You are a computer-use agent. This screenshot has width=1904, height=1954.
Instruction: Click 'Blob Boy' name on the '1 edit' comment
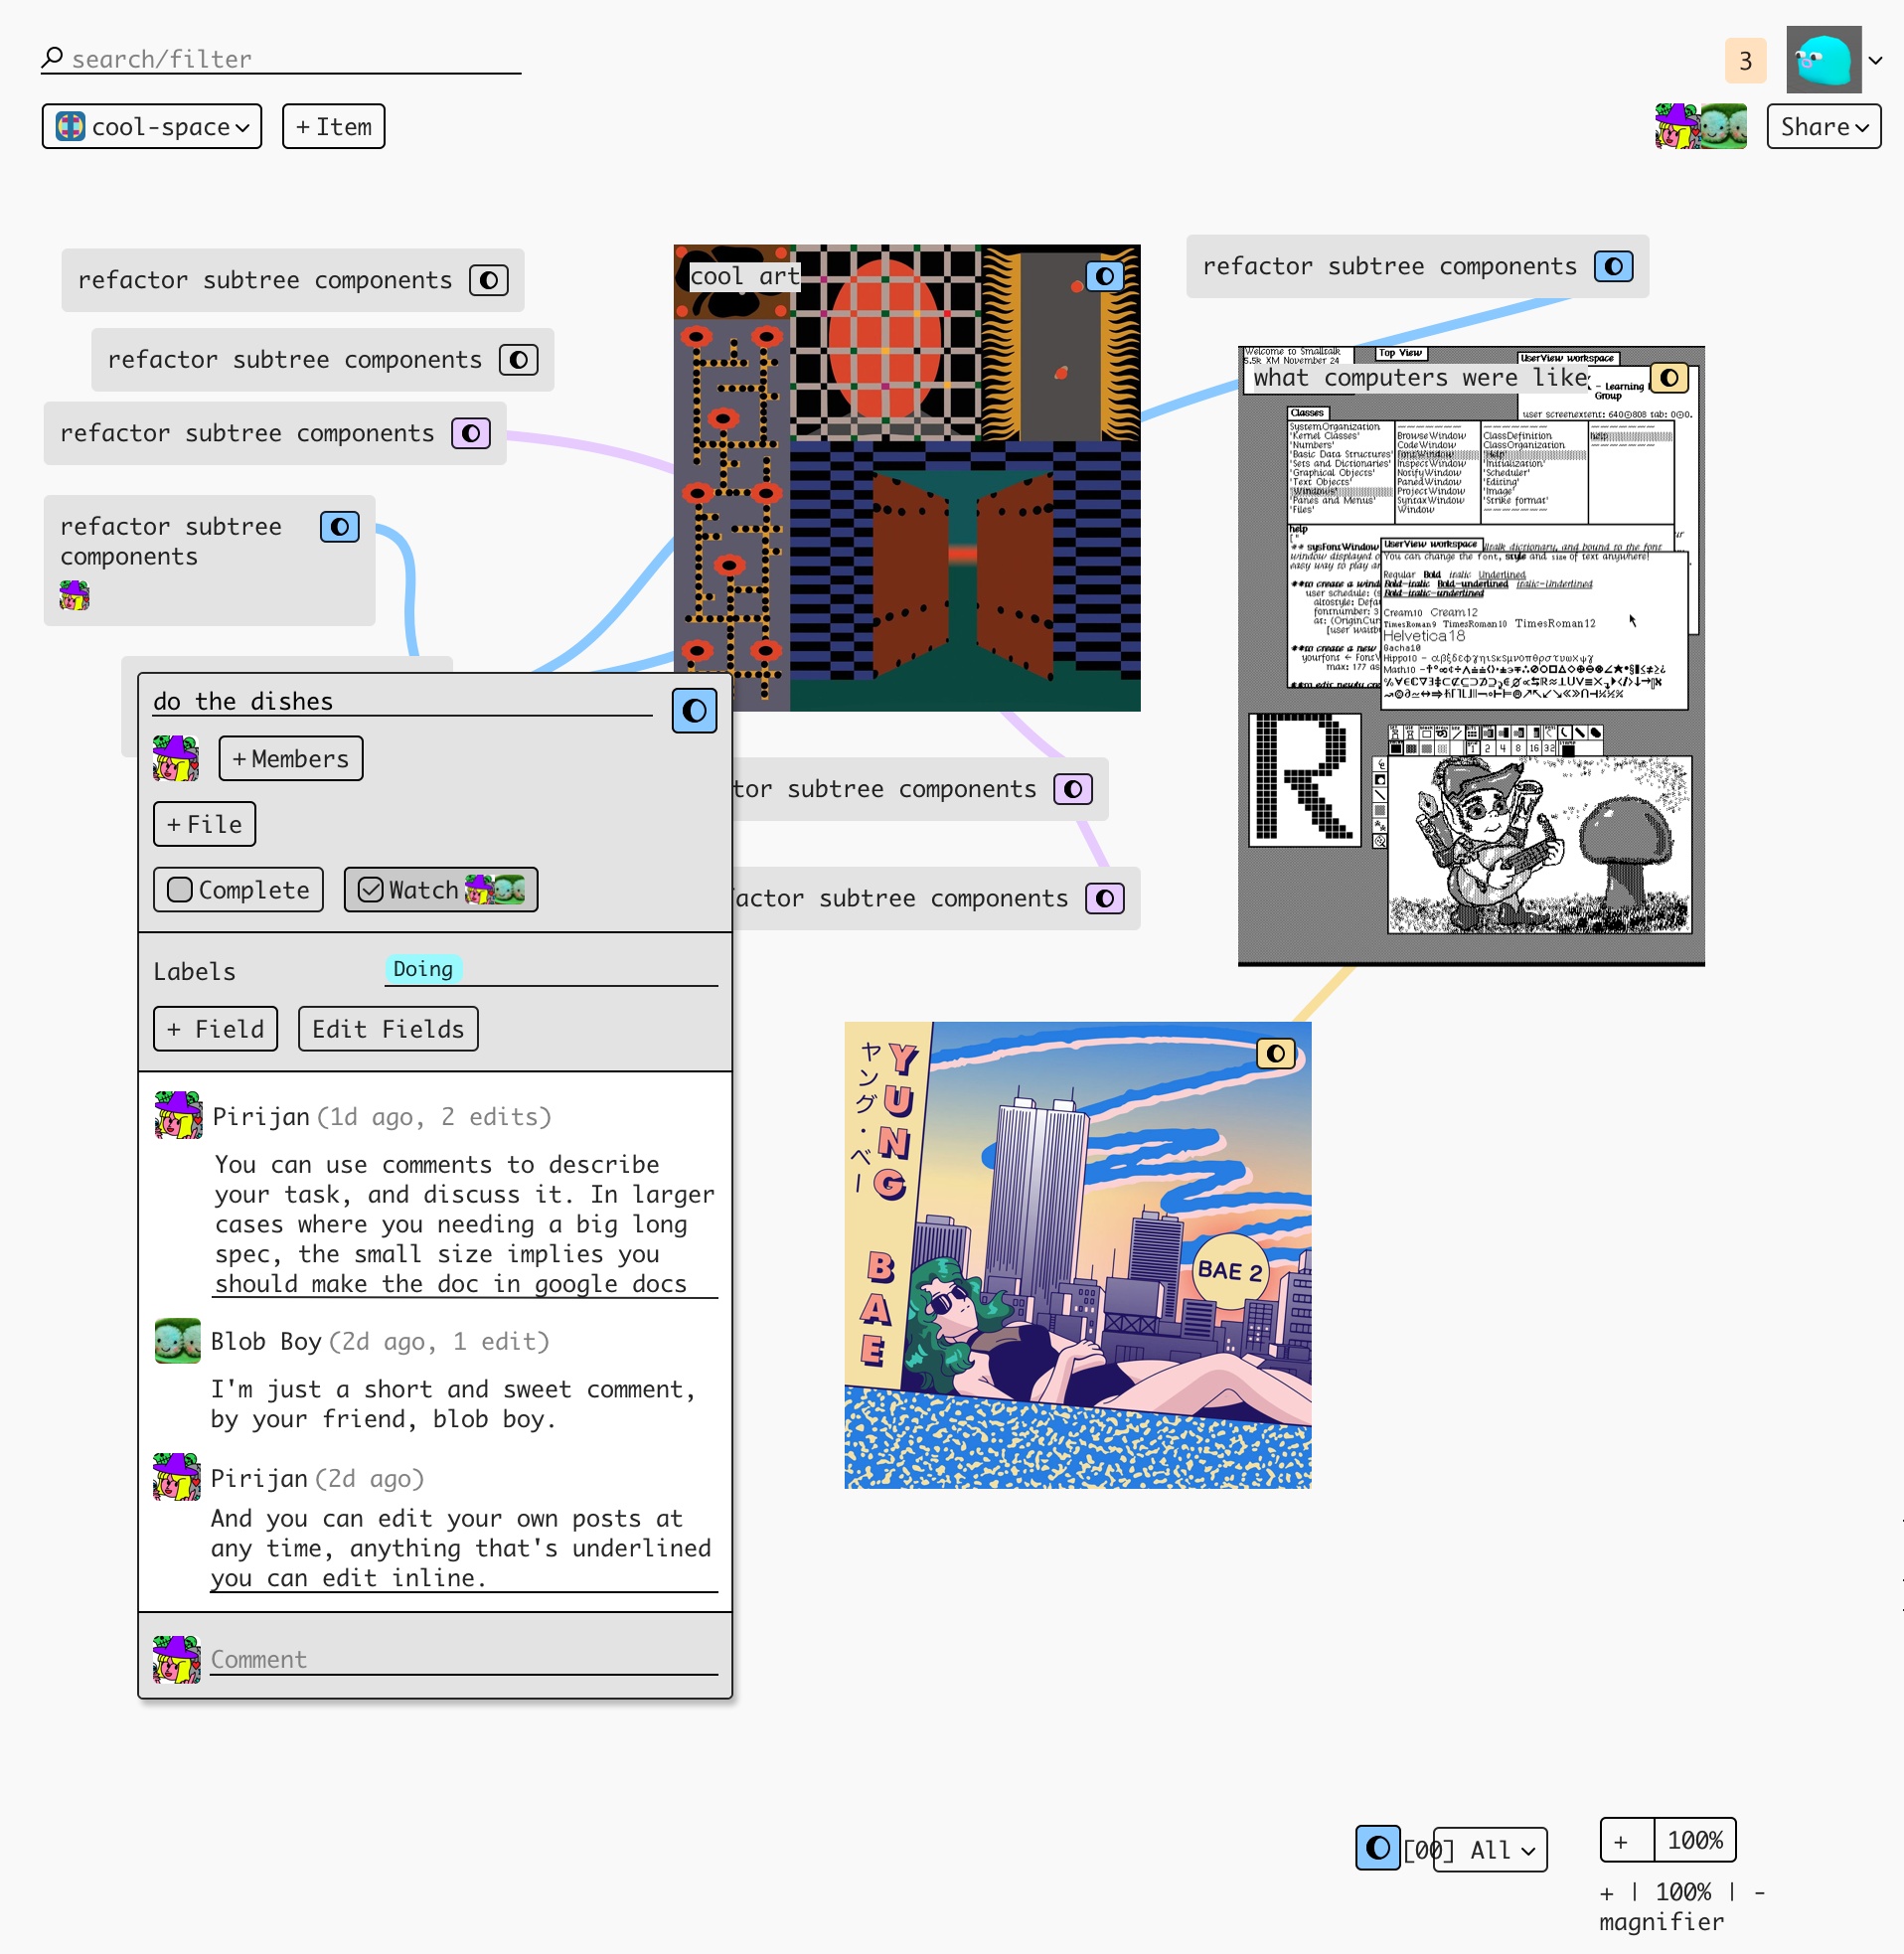(x=266, y=1342)
